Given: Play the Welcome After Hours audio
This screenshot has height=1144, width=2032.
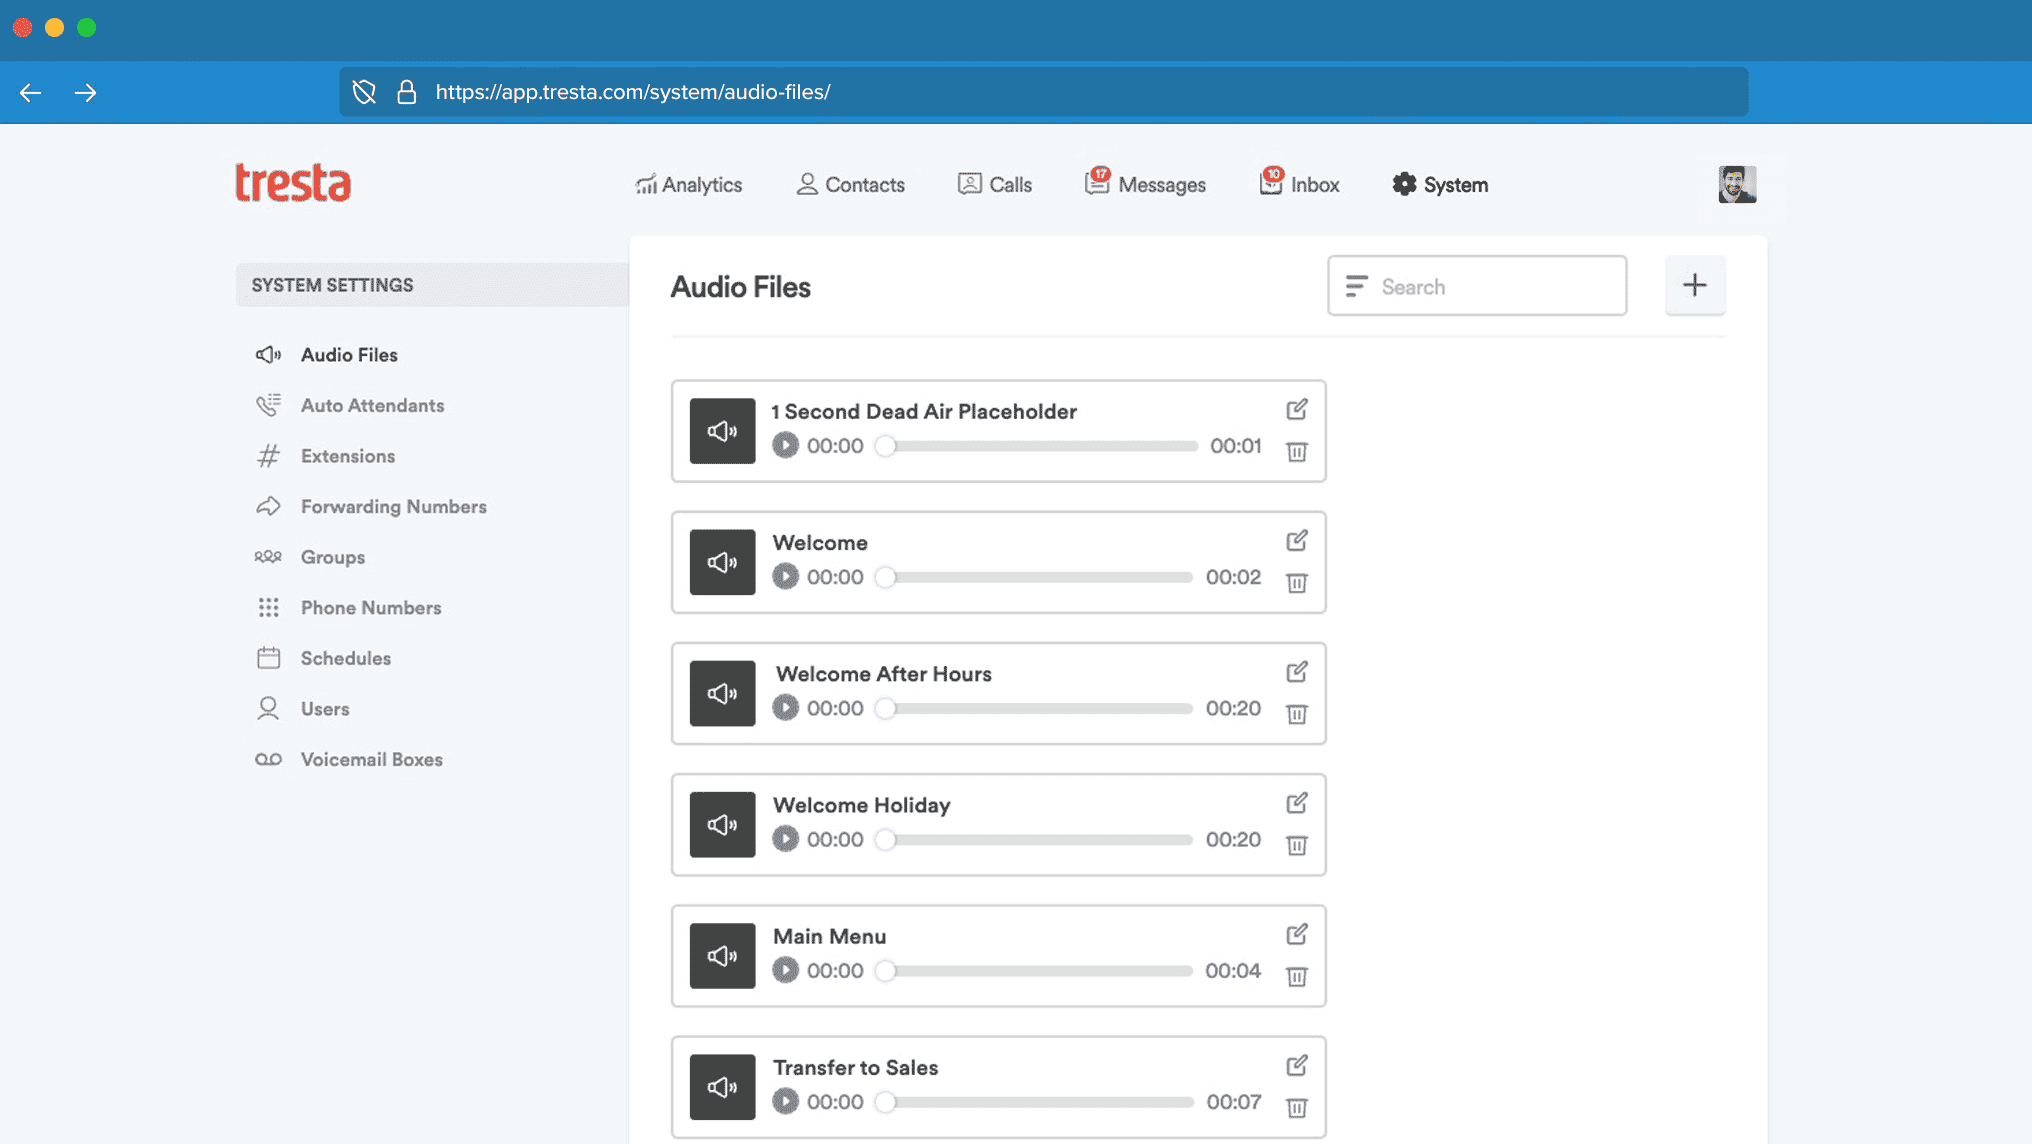Looking at the screenshot, I should pos(785,708).
